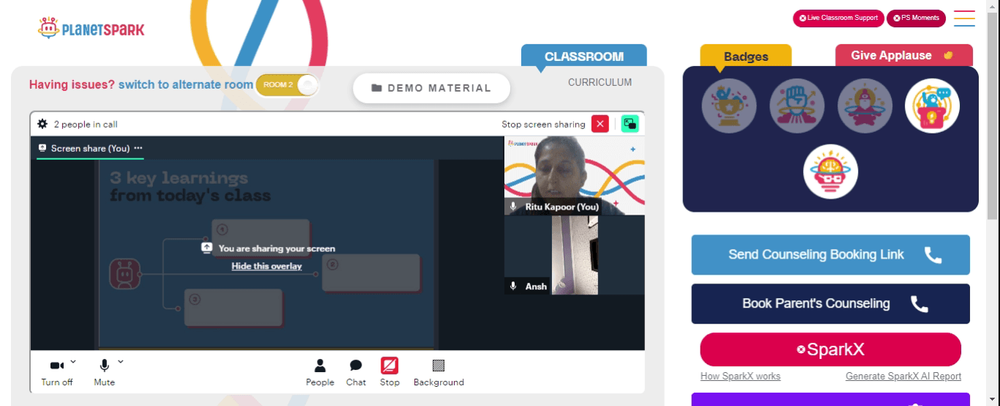Open the hamburger menu at top right
Viewport: 1000px width, 406px height.
(x=964, y=18)
